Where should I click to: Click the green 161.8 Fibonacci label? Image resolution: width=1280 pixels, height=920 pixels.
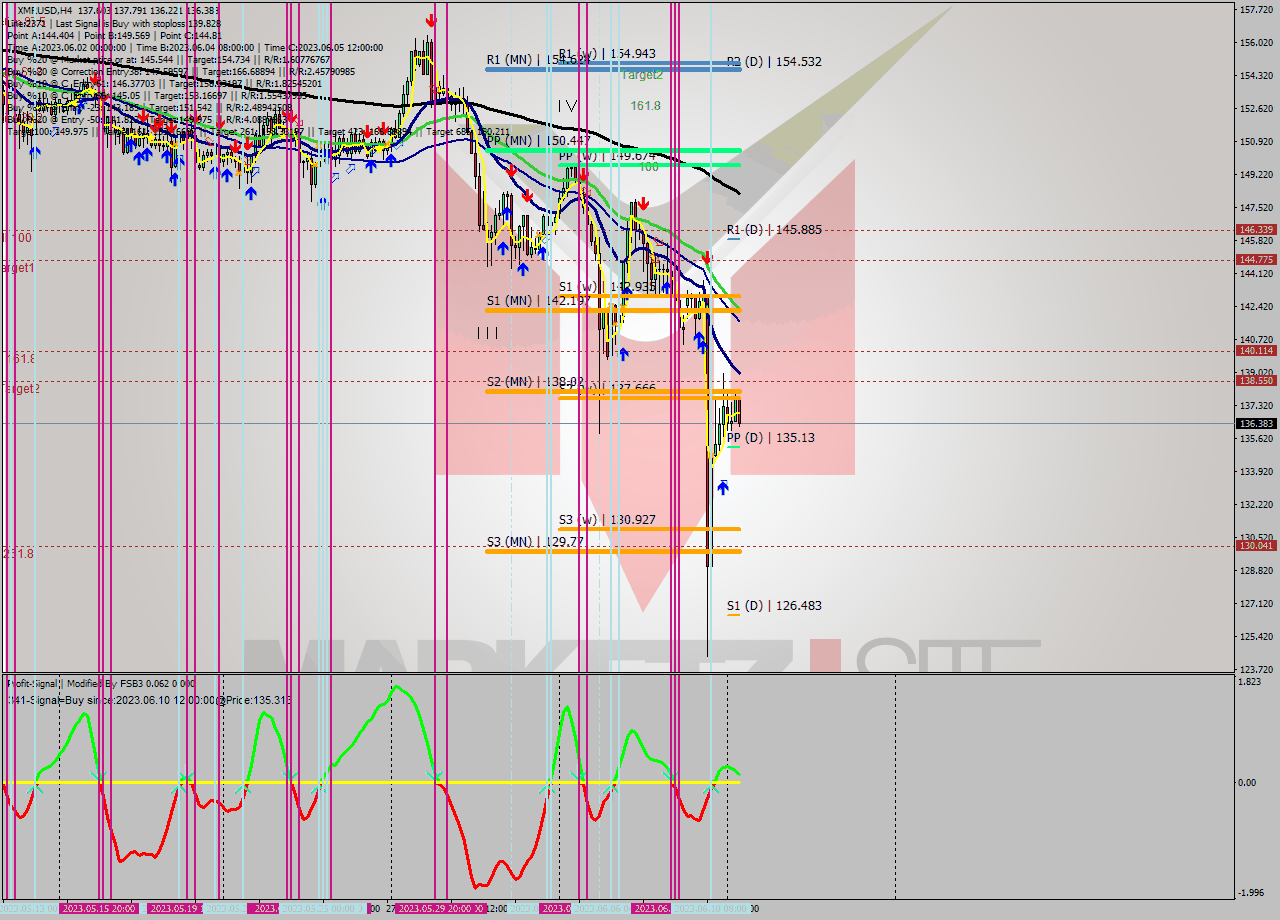645,105
